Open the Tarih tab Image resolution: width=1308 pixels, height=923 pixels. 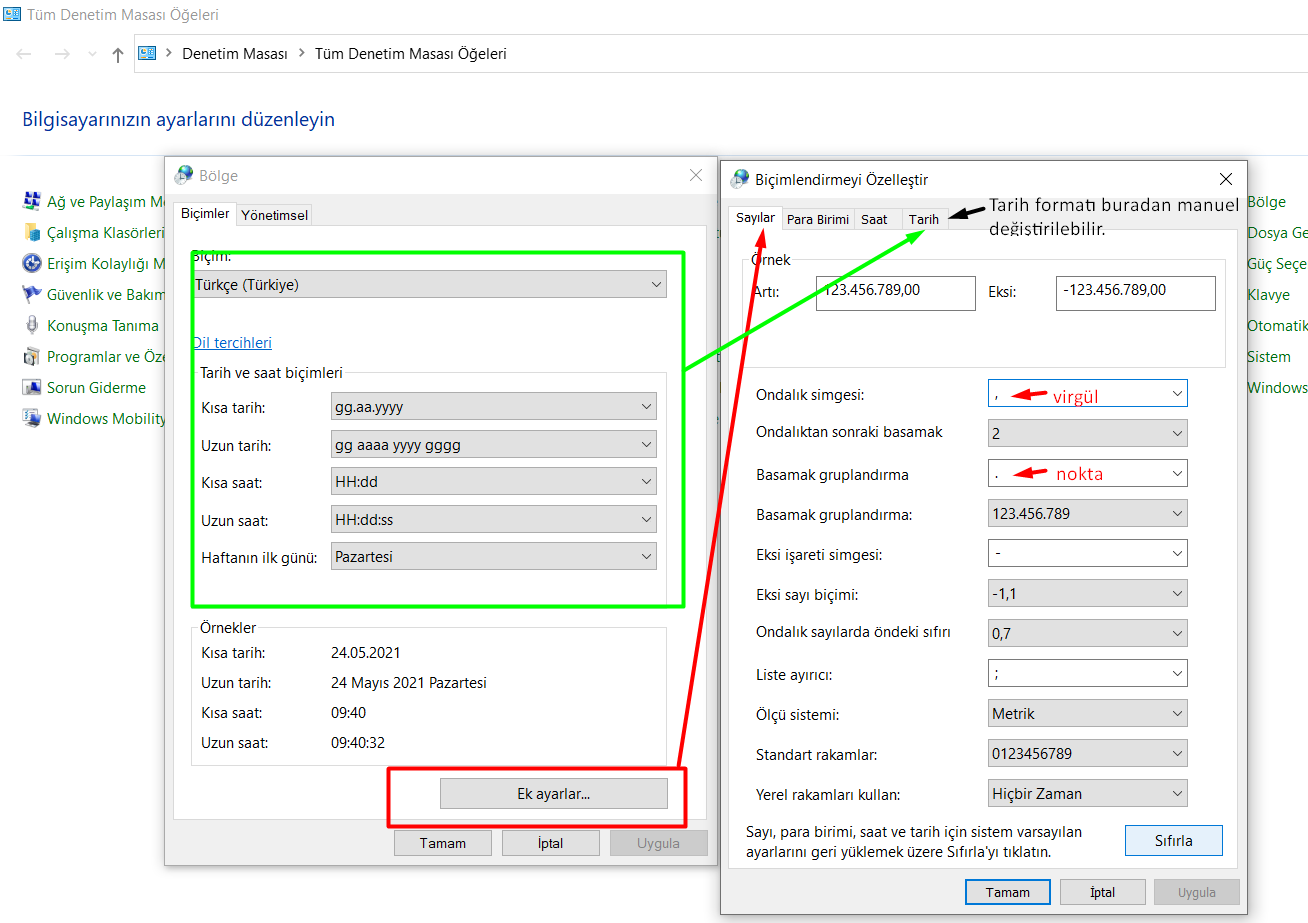[x=924, y=219]
